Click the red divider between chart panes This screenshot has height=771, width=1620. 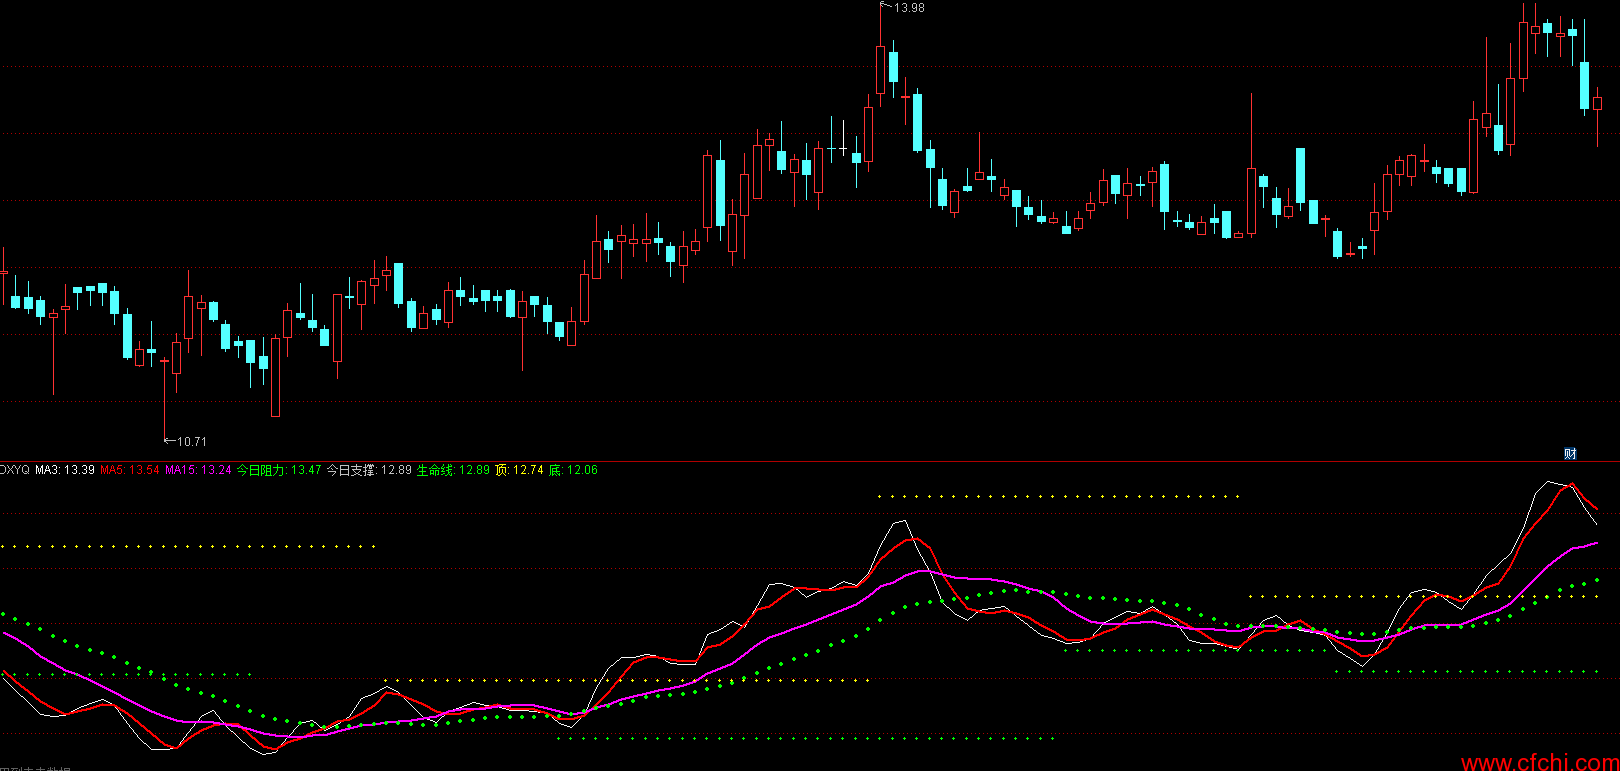(x=810, y=461)
